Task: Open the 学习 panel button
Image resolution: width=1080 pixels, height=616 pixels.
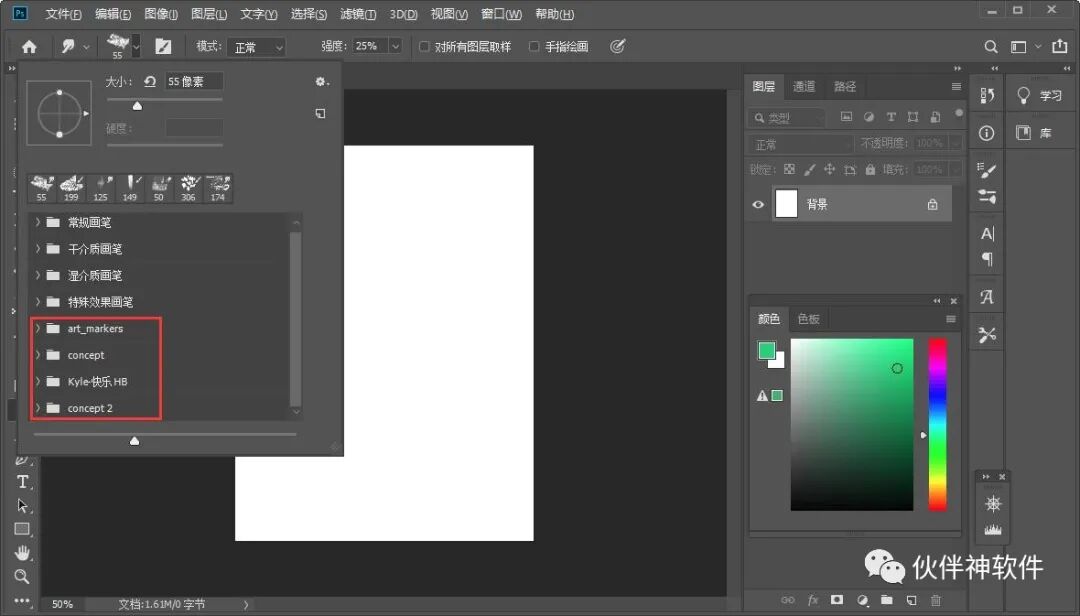Action: click(x=1039, y=96)
